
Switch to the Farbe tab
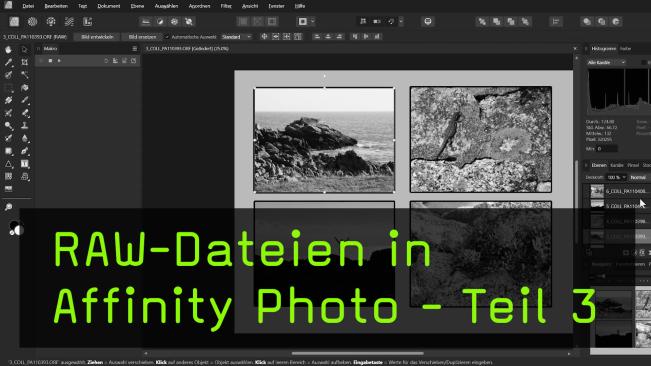pyautogui.click(x=625, y=49)
